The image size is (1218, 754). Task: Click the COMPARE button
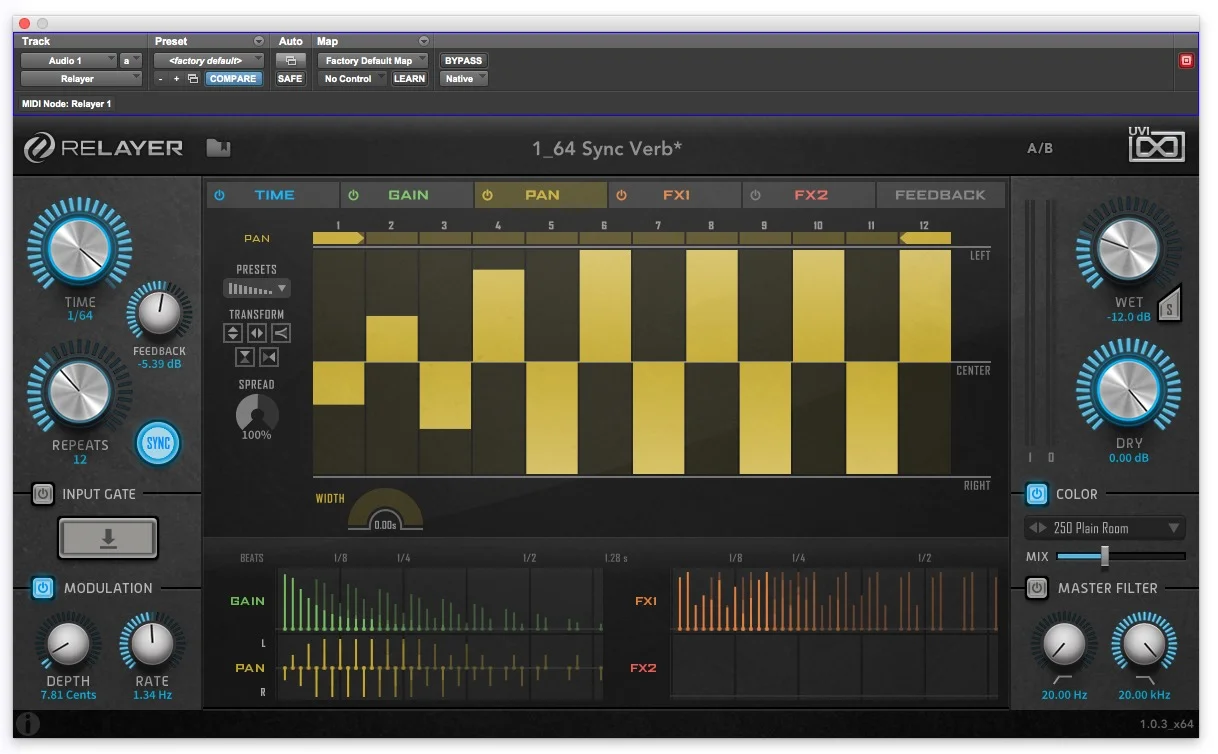tap(233, 78)
